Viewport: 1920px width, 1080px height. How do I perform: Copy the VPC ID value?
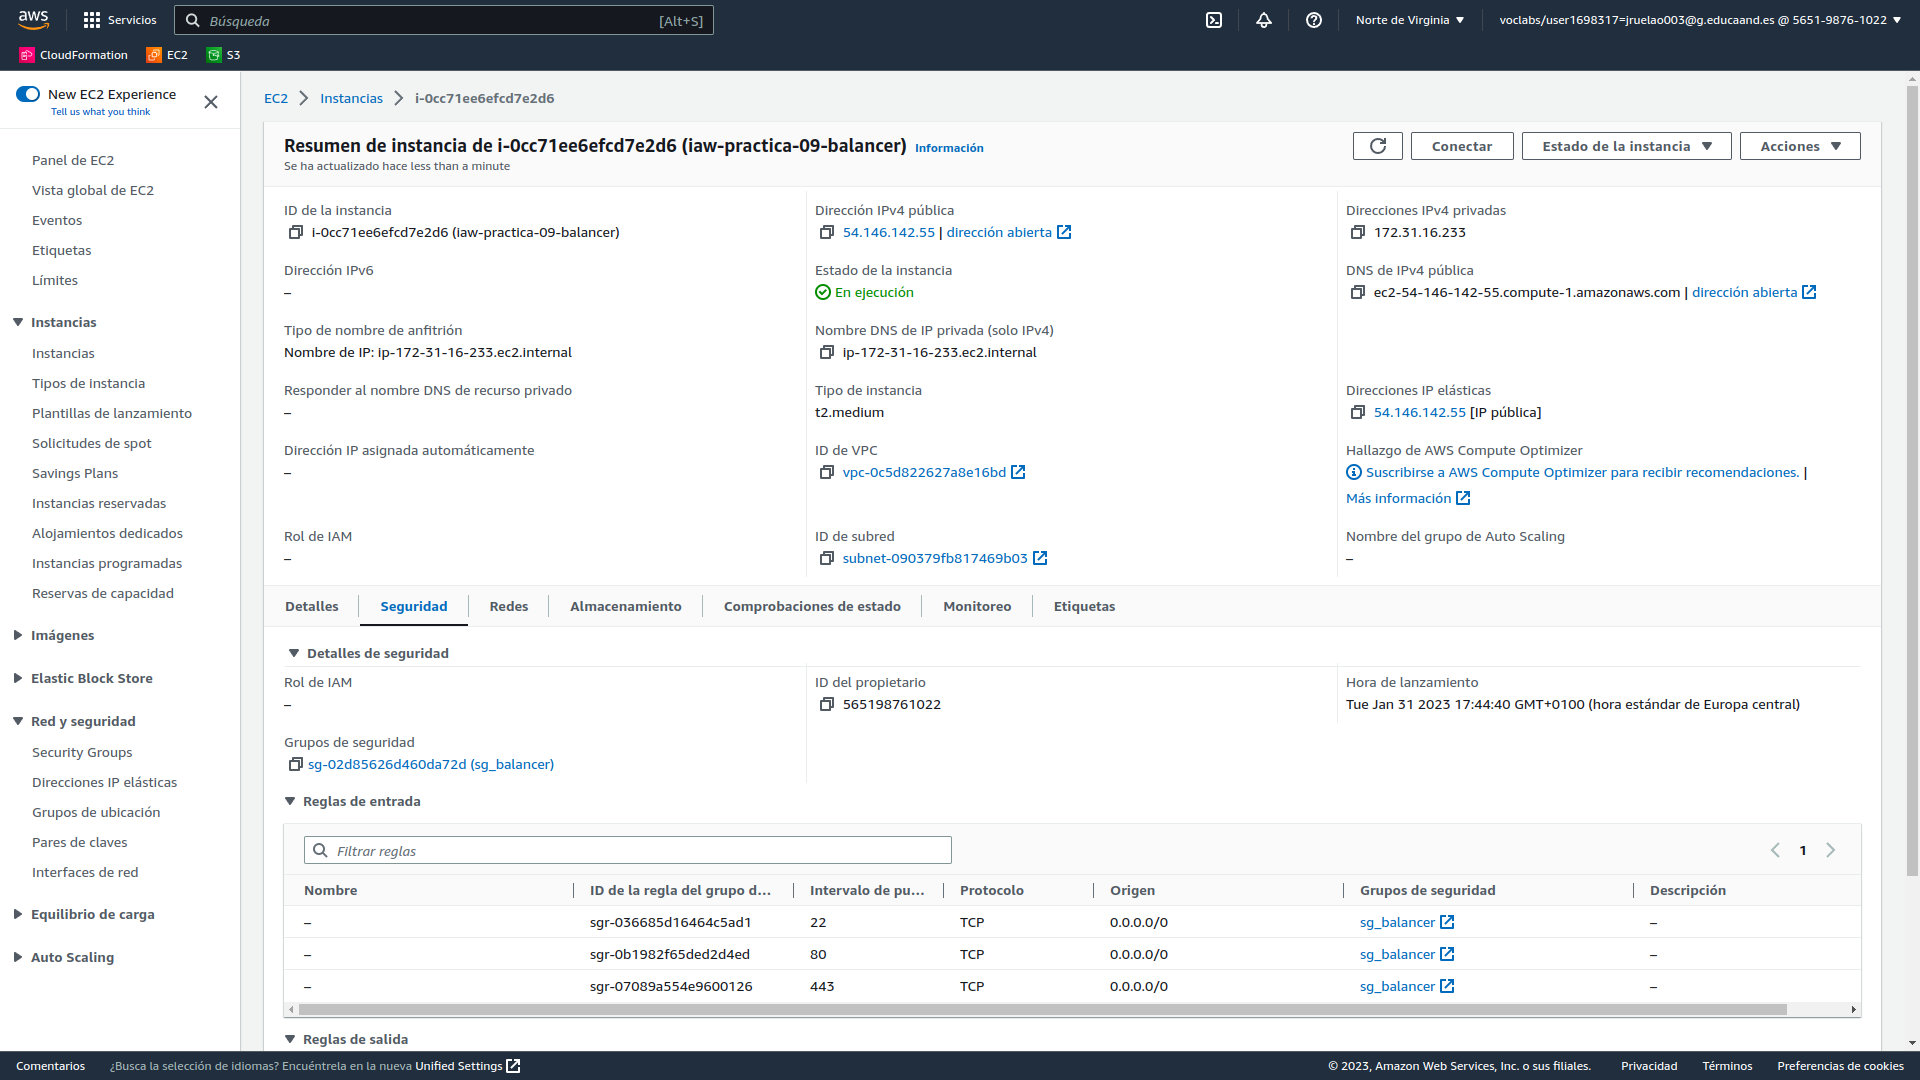coord(826,472)
